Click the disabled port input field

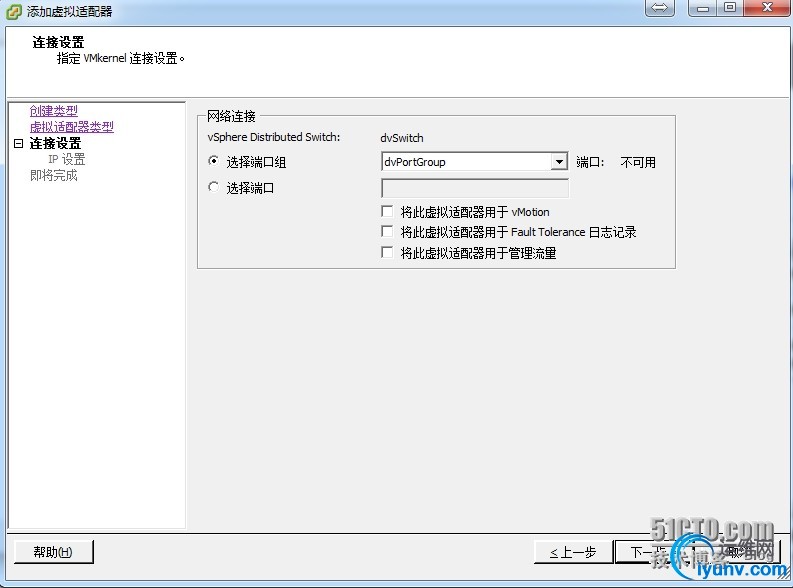pyautogui.click(x=475, y=188)
